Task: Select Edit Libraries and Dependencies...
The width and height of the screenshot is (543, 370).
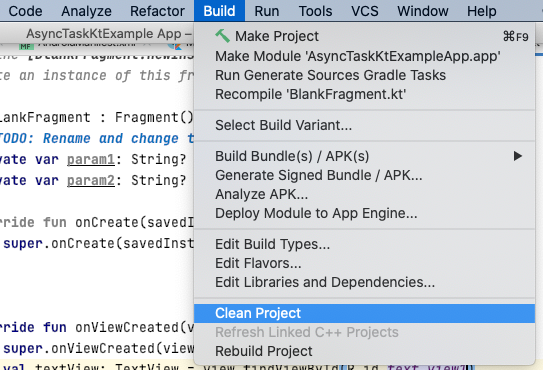Action: pyautogui.click(x=364, y=282)
